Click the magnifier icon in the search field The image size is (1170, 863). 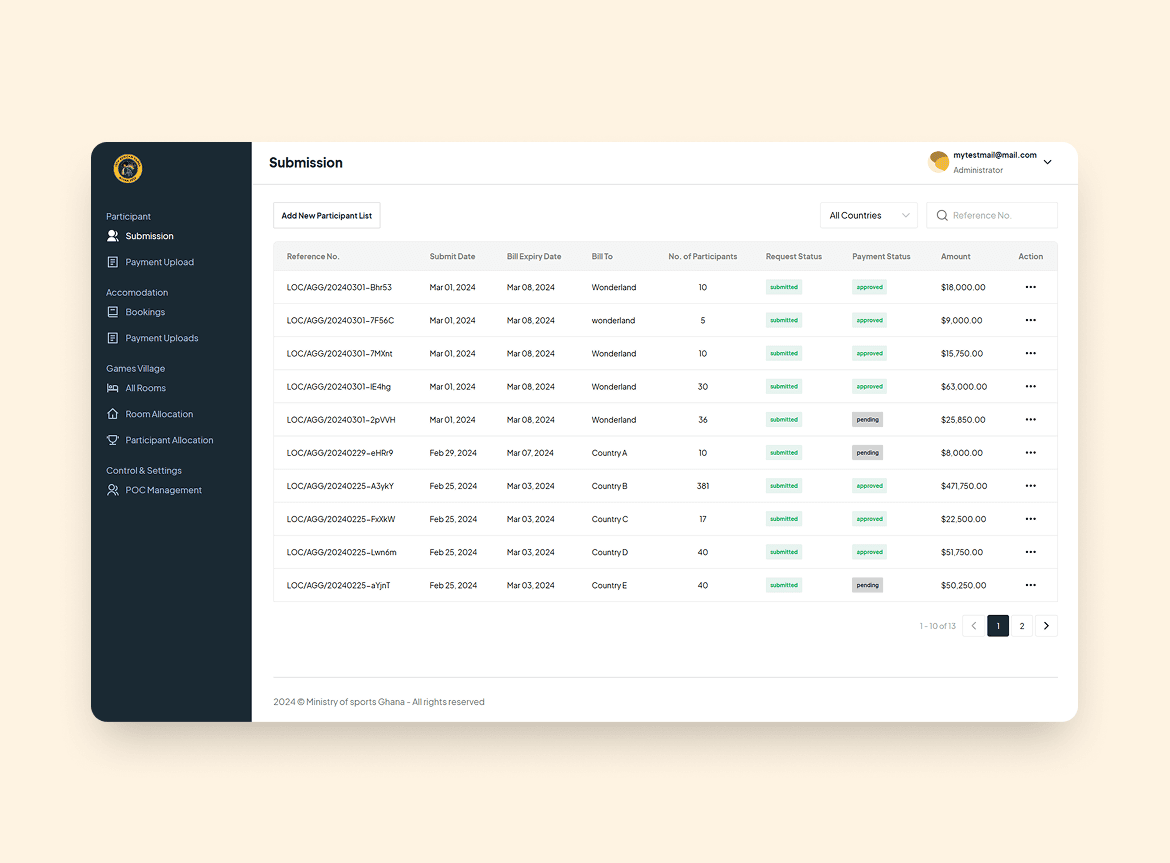941,215
